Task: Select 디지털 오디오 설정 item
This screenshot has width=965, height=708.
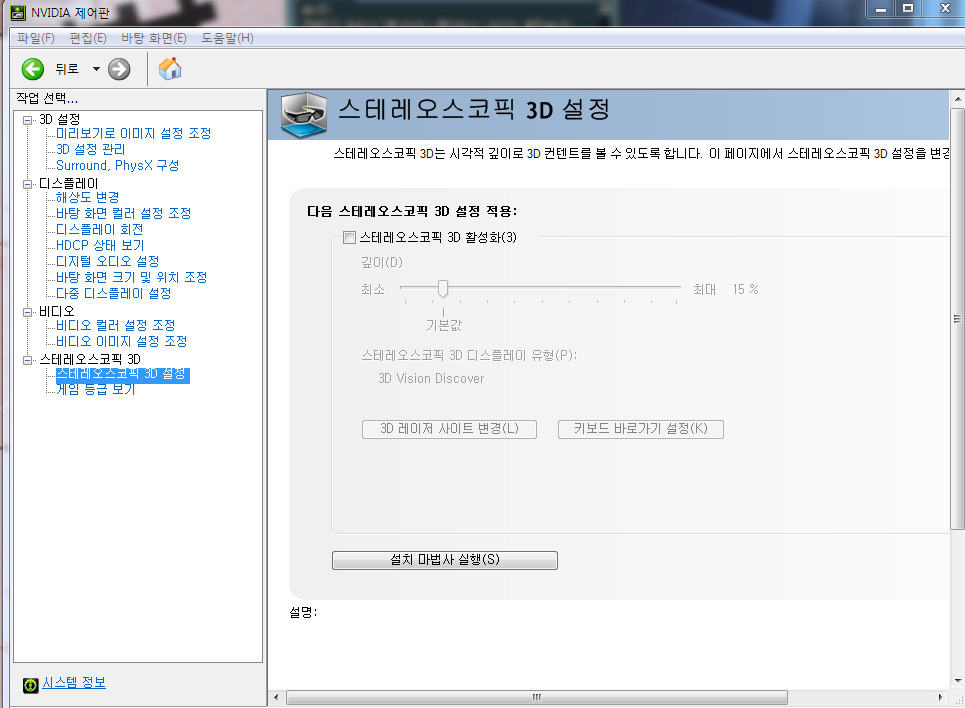Action: 108,262
